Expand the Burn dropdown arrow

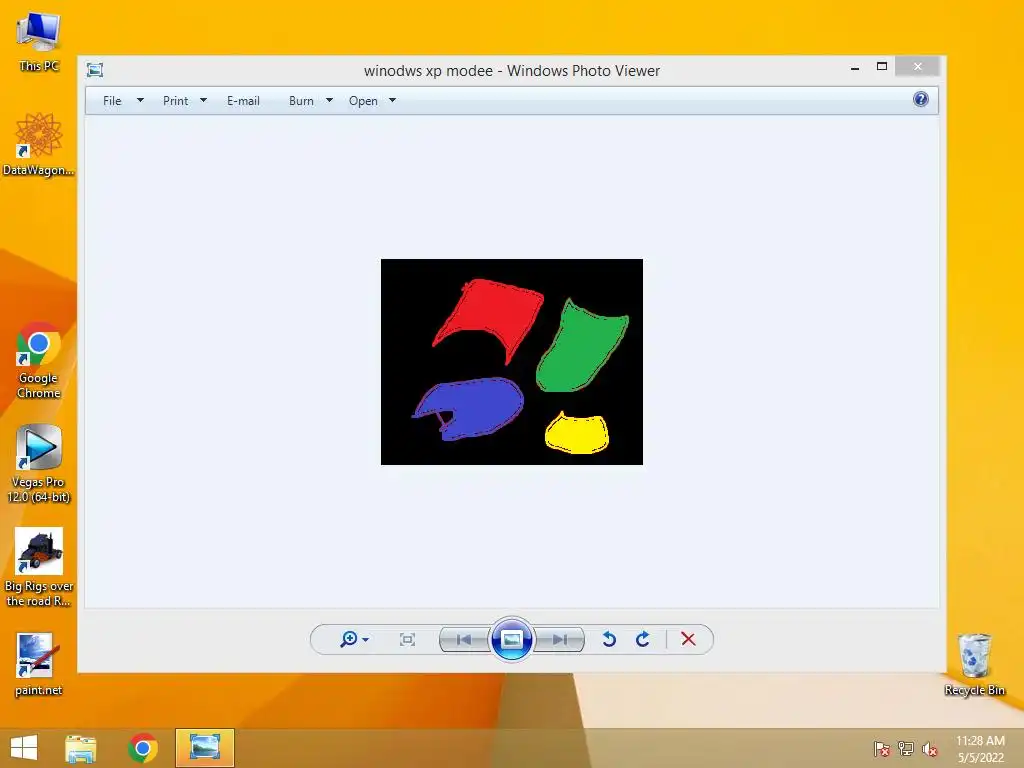[x=329, y=101]
